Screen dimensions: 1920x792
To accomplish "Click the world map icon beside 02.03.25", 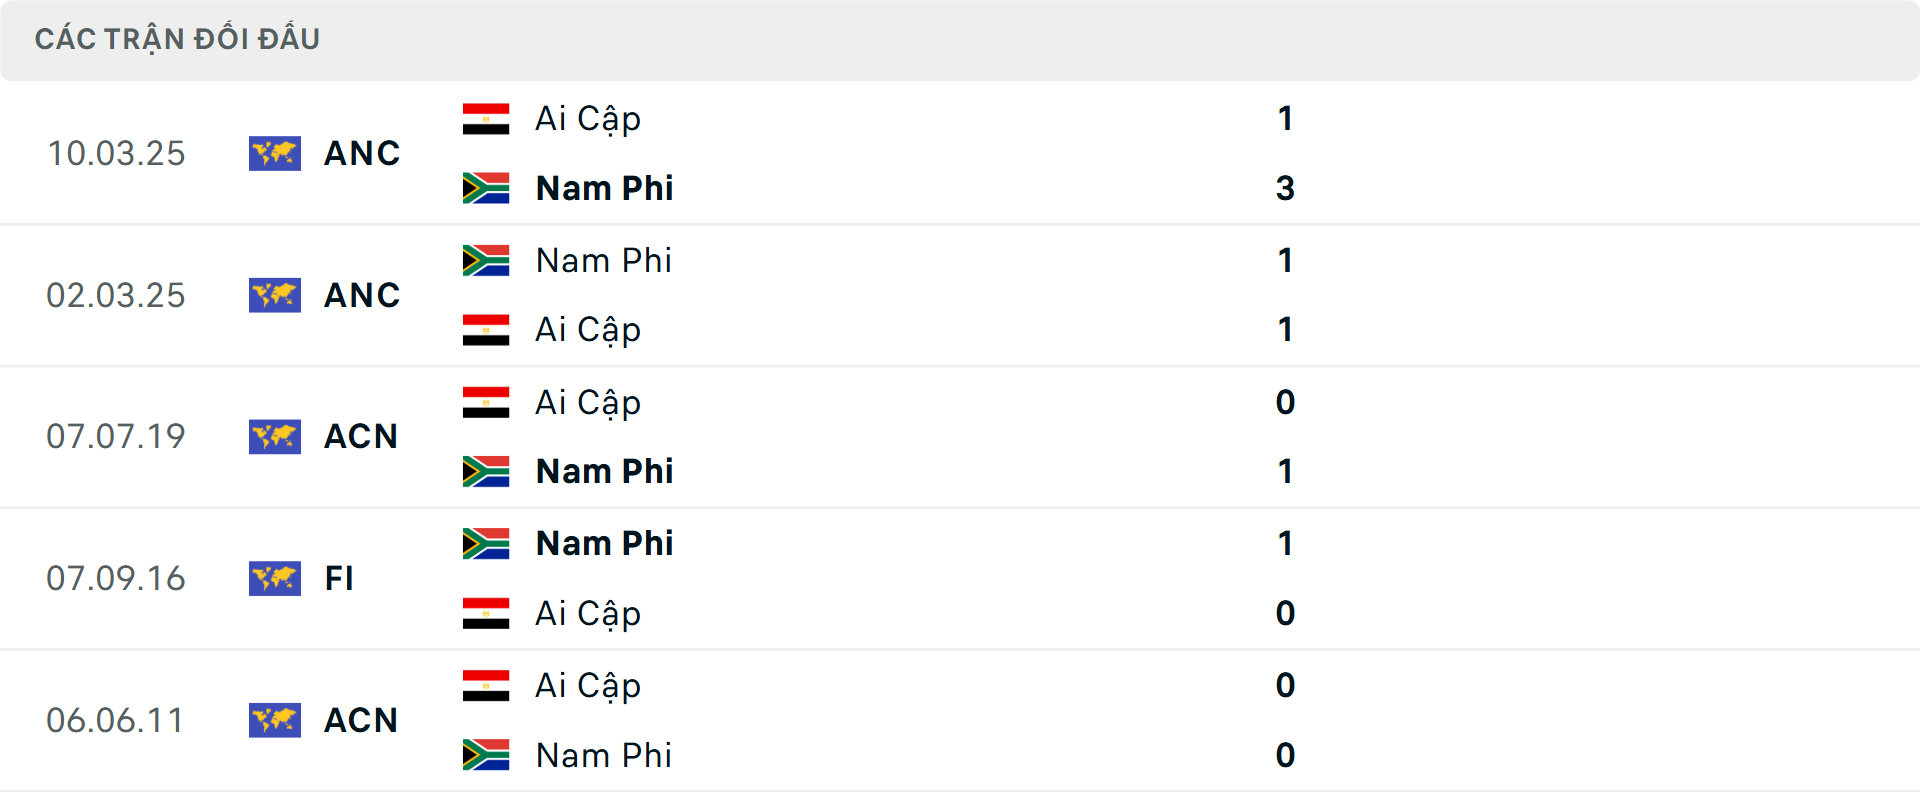I will 275,295.
